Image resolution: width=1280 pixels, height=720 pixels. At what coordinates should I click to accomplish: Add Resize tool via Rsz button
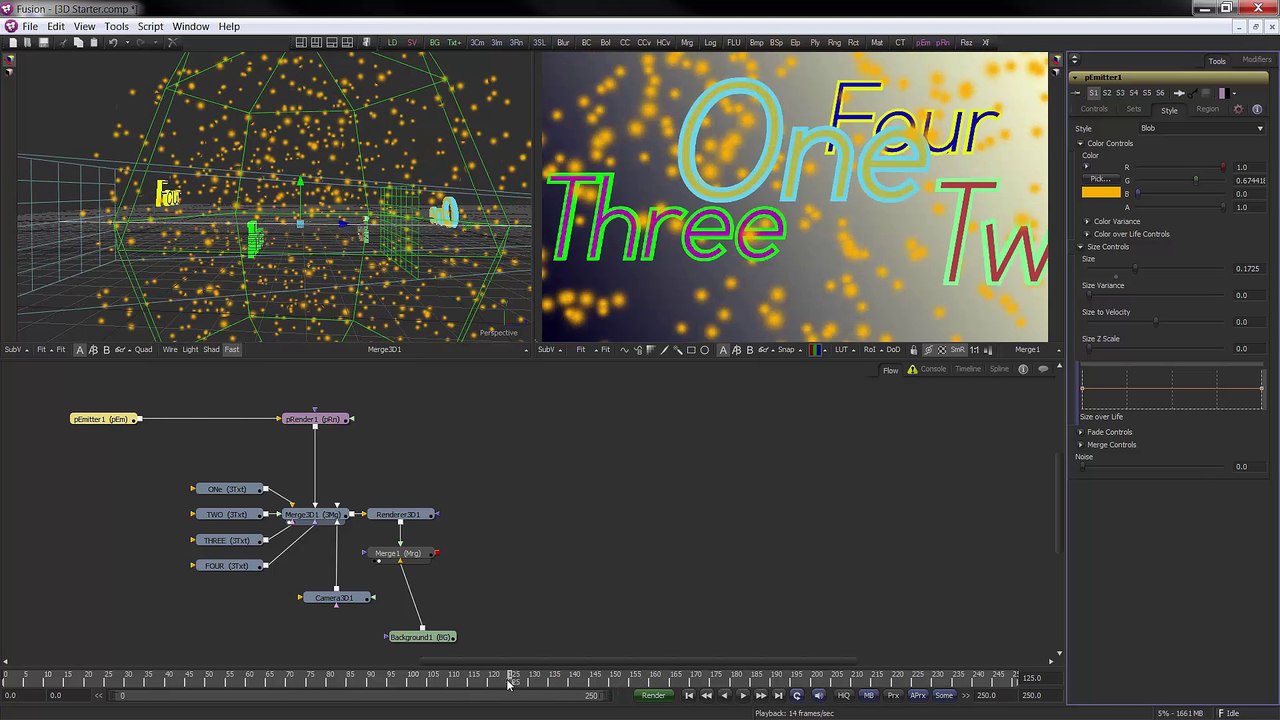[966, 42]
